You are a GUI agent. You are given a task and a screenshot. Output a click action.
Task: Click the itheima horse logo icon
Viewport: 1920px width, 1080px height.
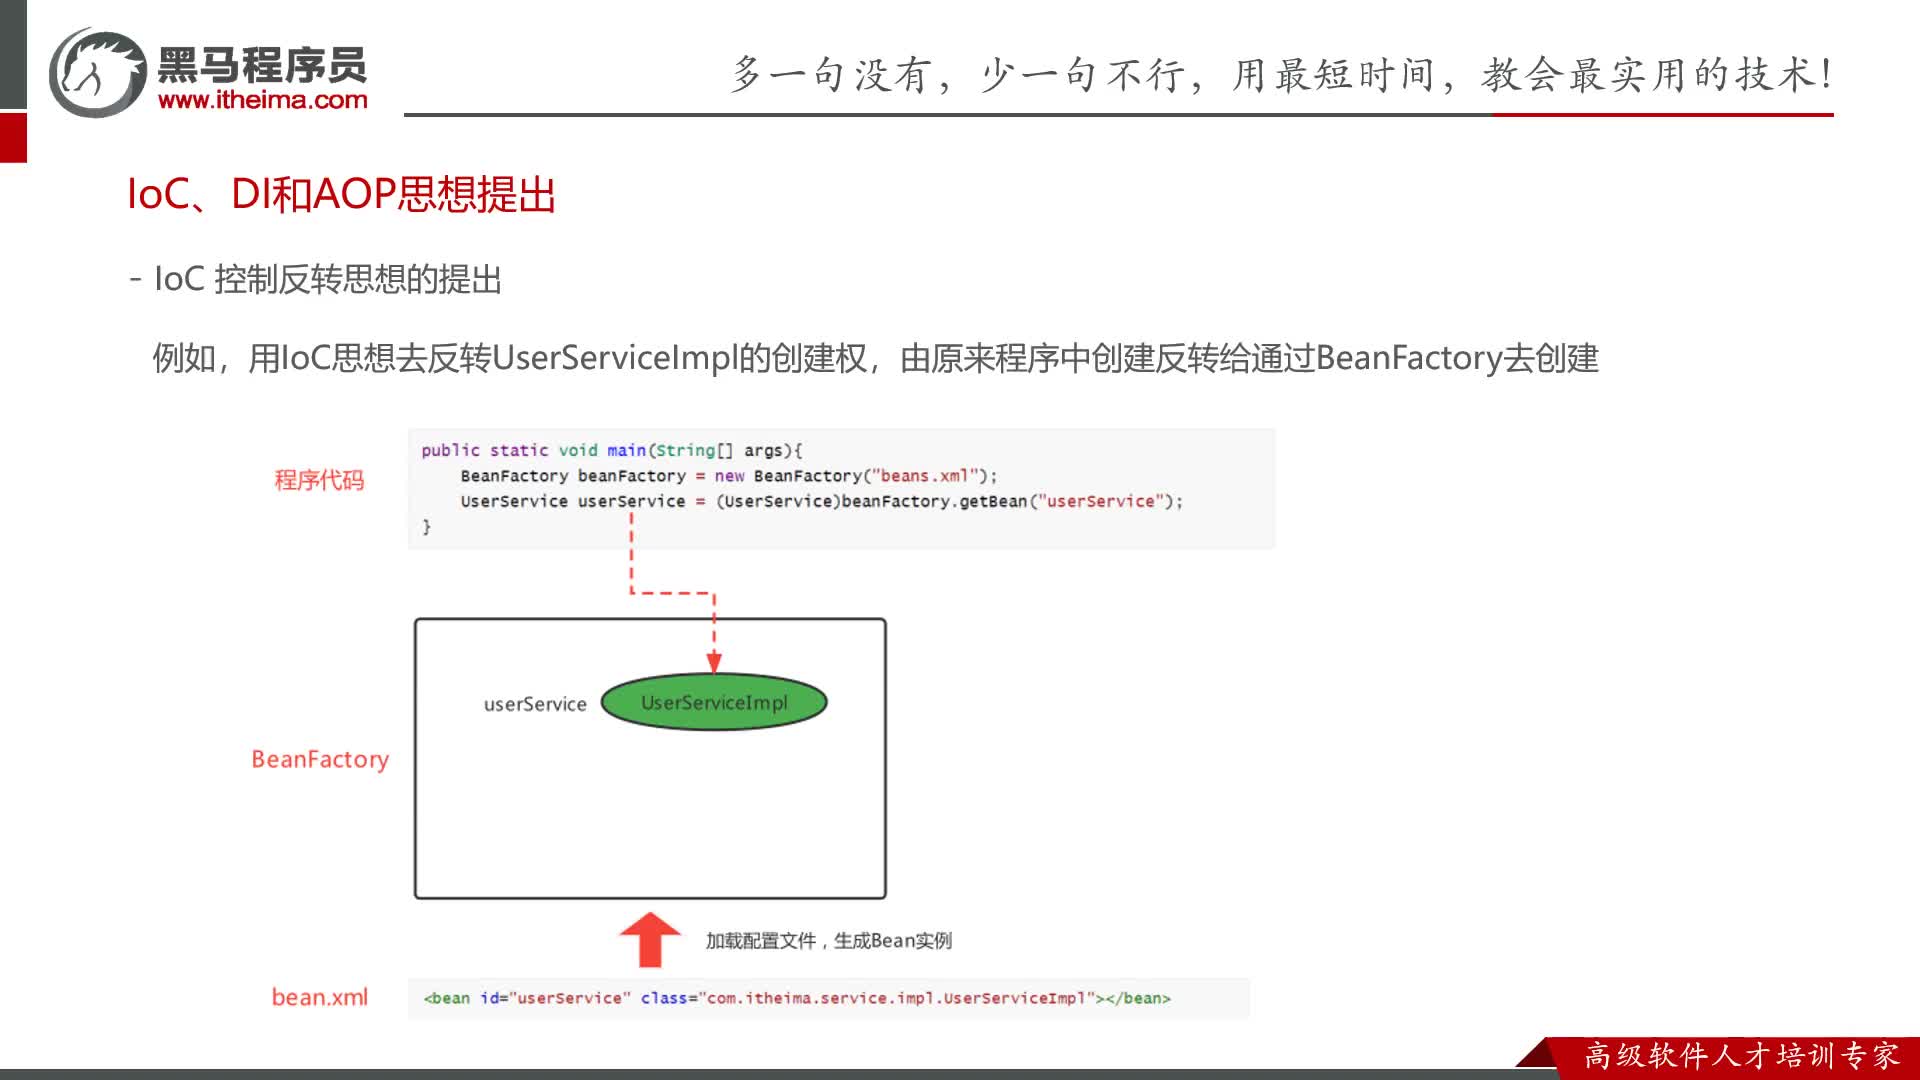[x=97, y=72]
